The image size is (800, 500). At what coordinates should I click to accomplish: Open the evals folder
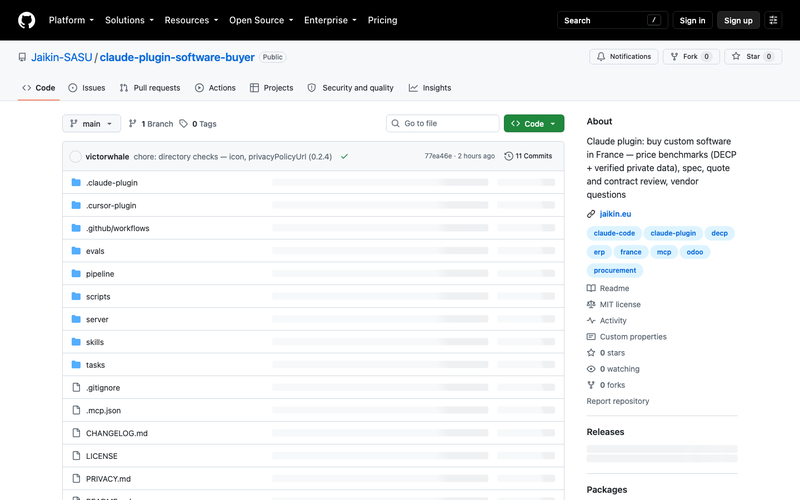point(95,251)
